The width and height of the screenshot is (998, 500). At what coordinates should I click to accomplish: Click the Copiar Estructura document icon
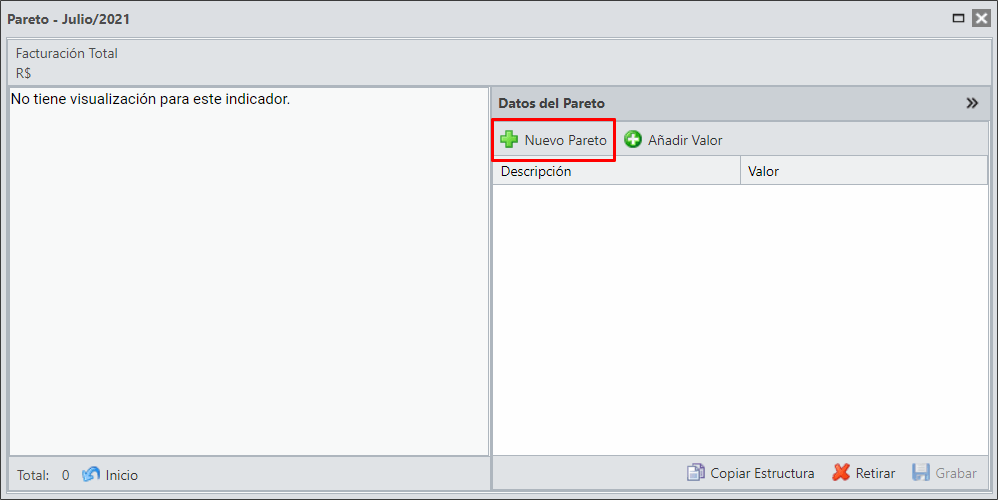[x=696, y=473]
